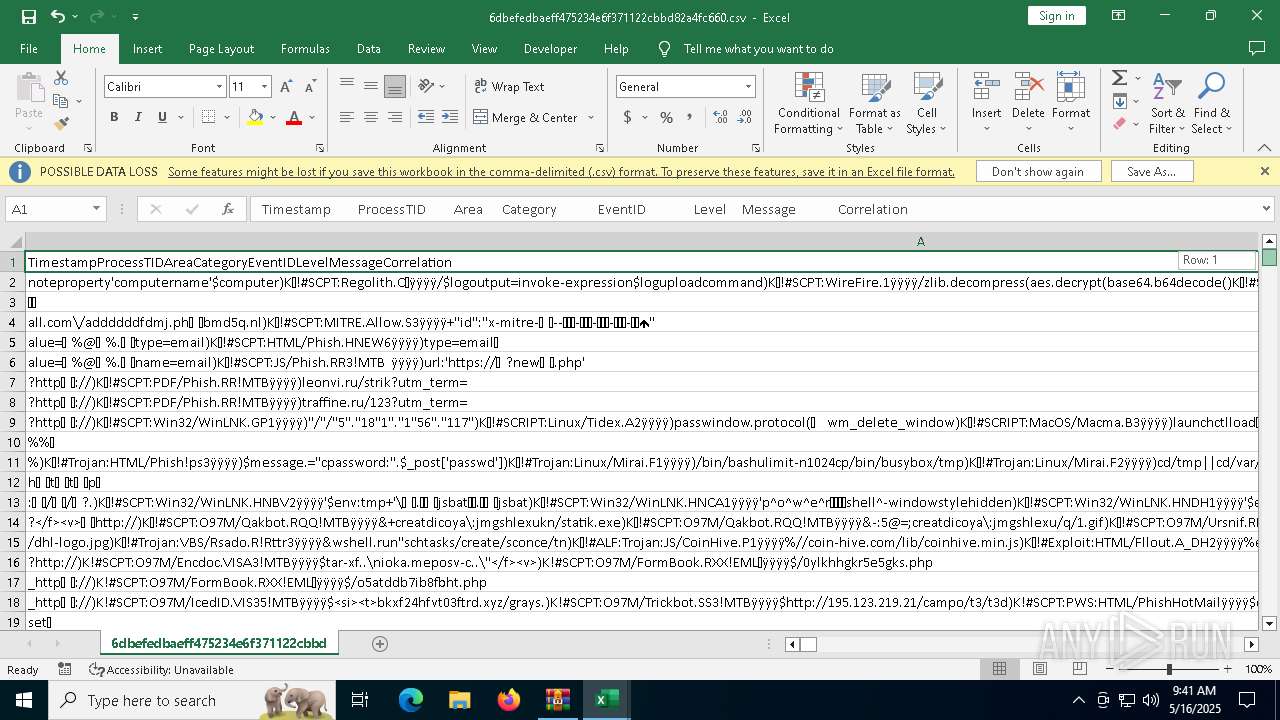Switch to Page Break Preview in status bar

(1079, 669)
